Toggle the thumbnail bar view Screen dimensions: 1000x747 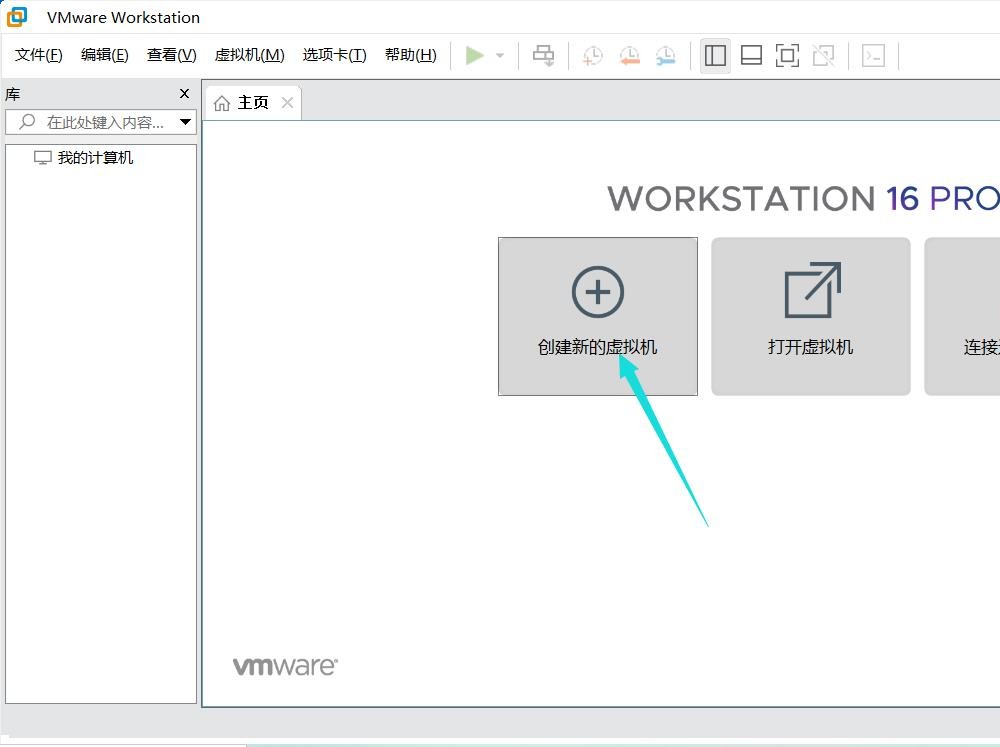click(751, 56)
